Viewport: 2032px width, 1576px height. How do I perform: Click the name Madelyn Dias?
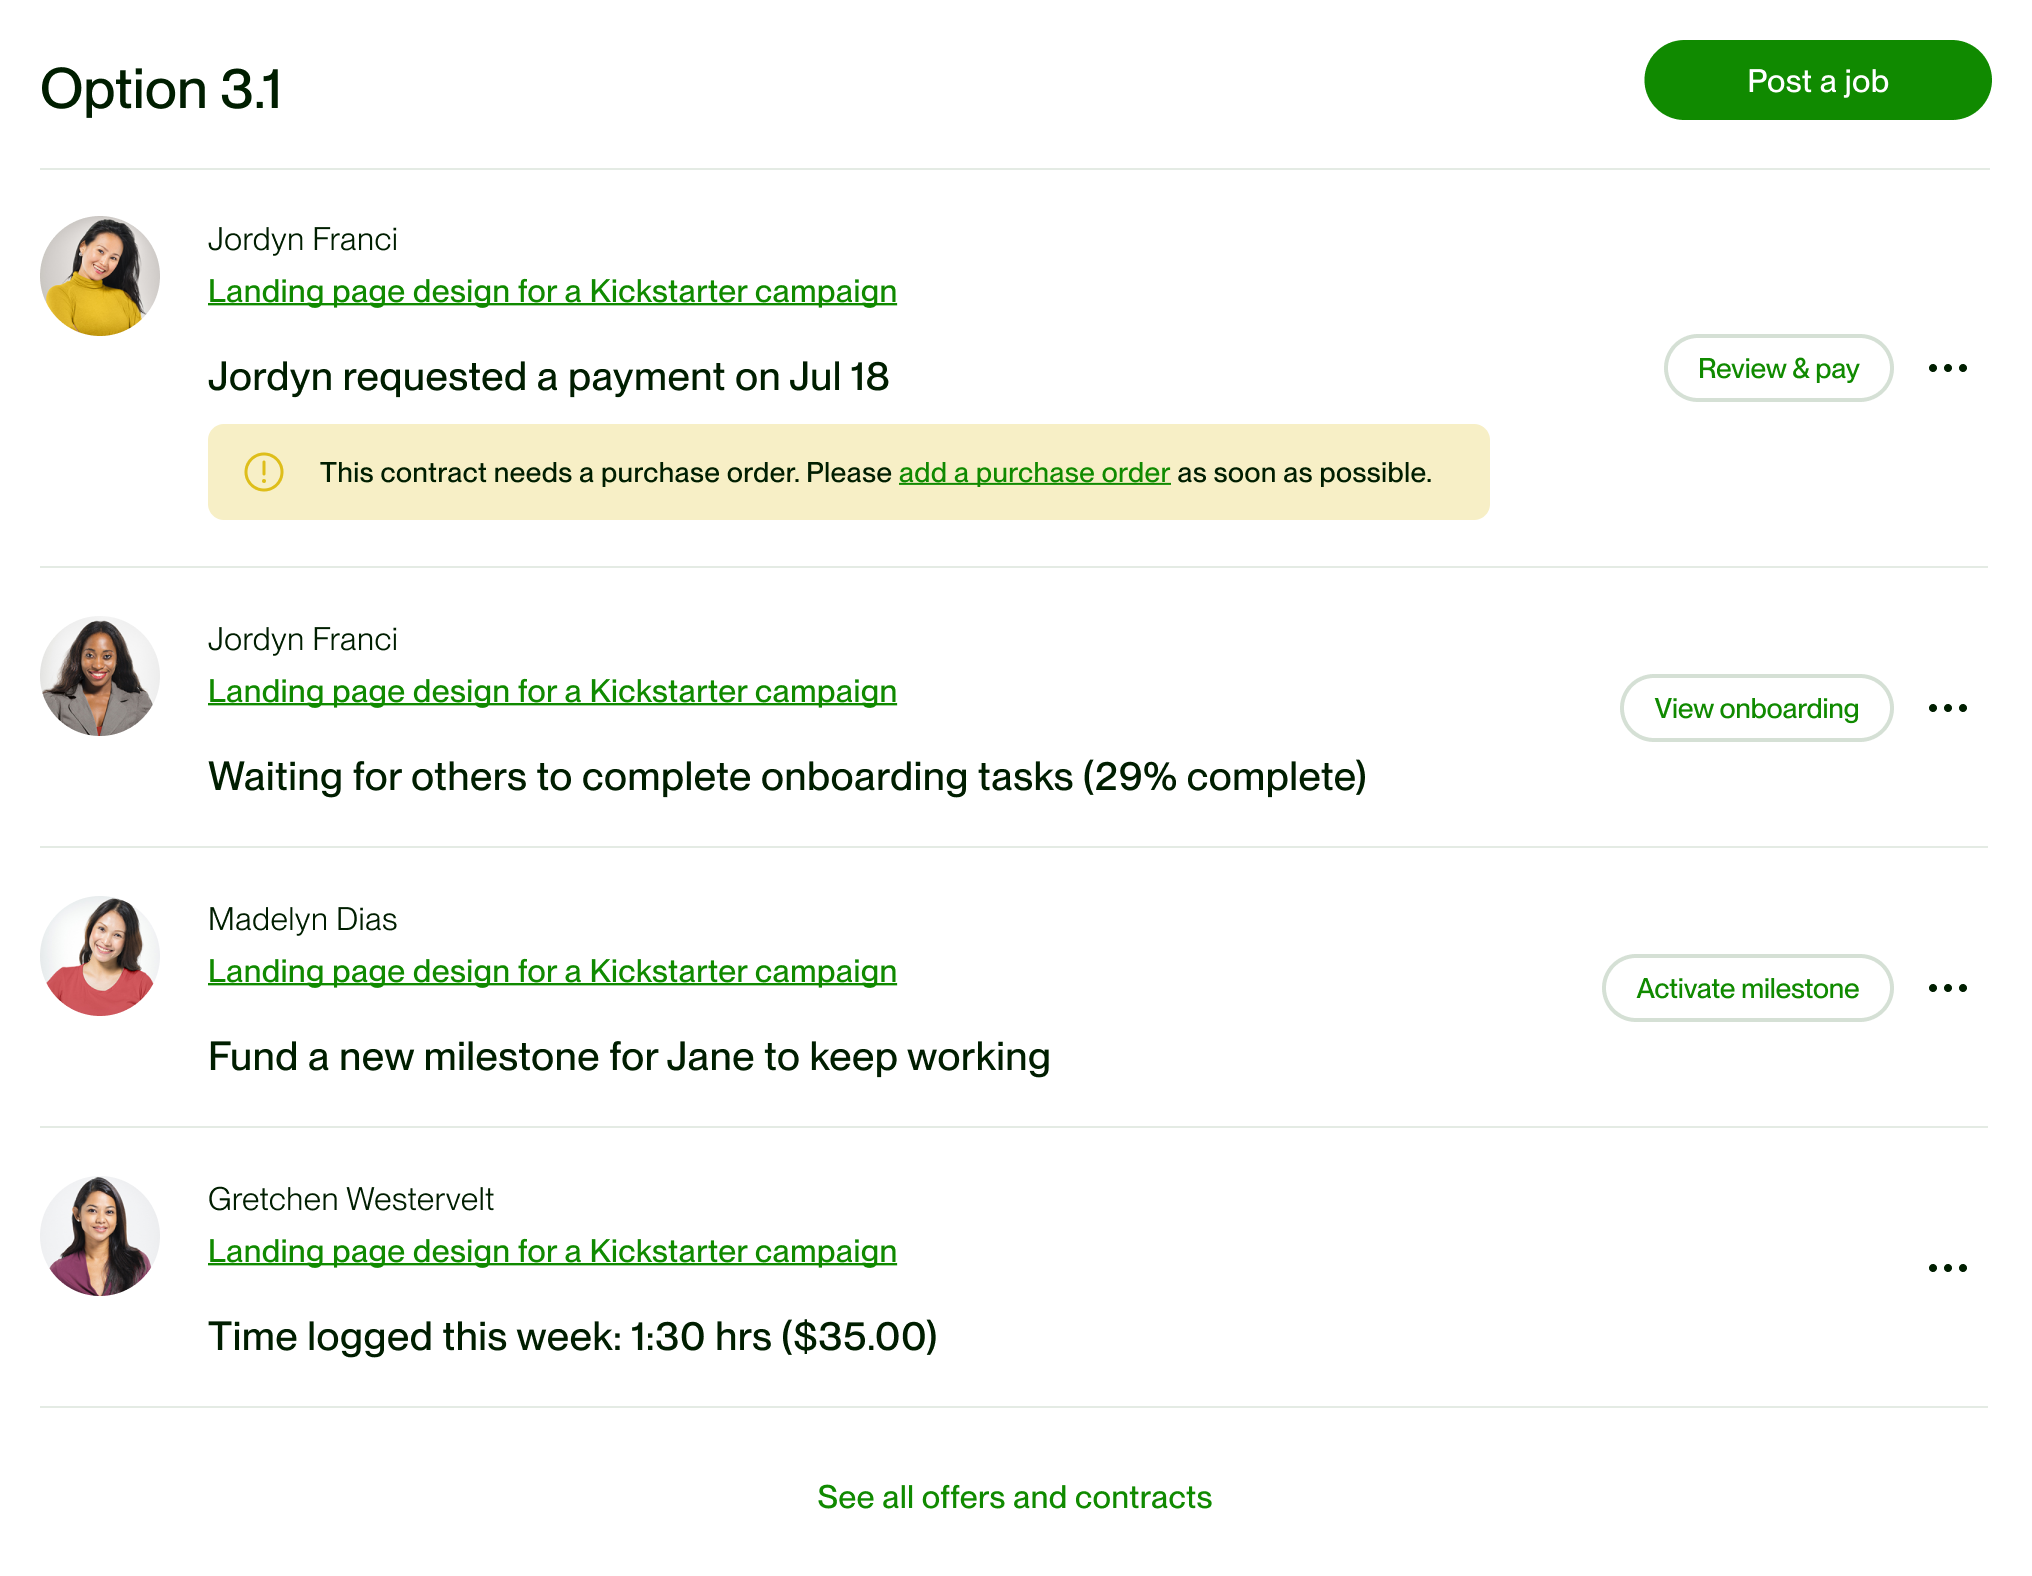tap(302, 919)
